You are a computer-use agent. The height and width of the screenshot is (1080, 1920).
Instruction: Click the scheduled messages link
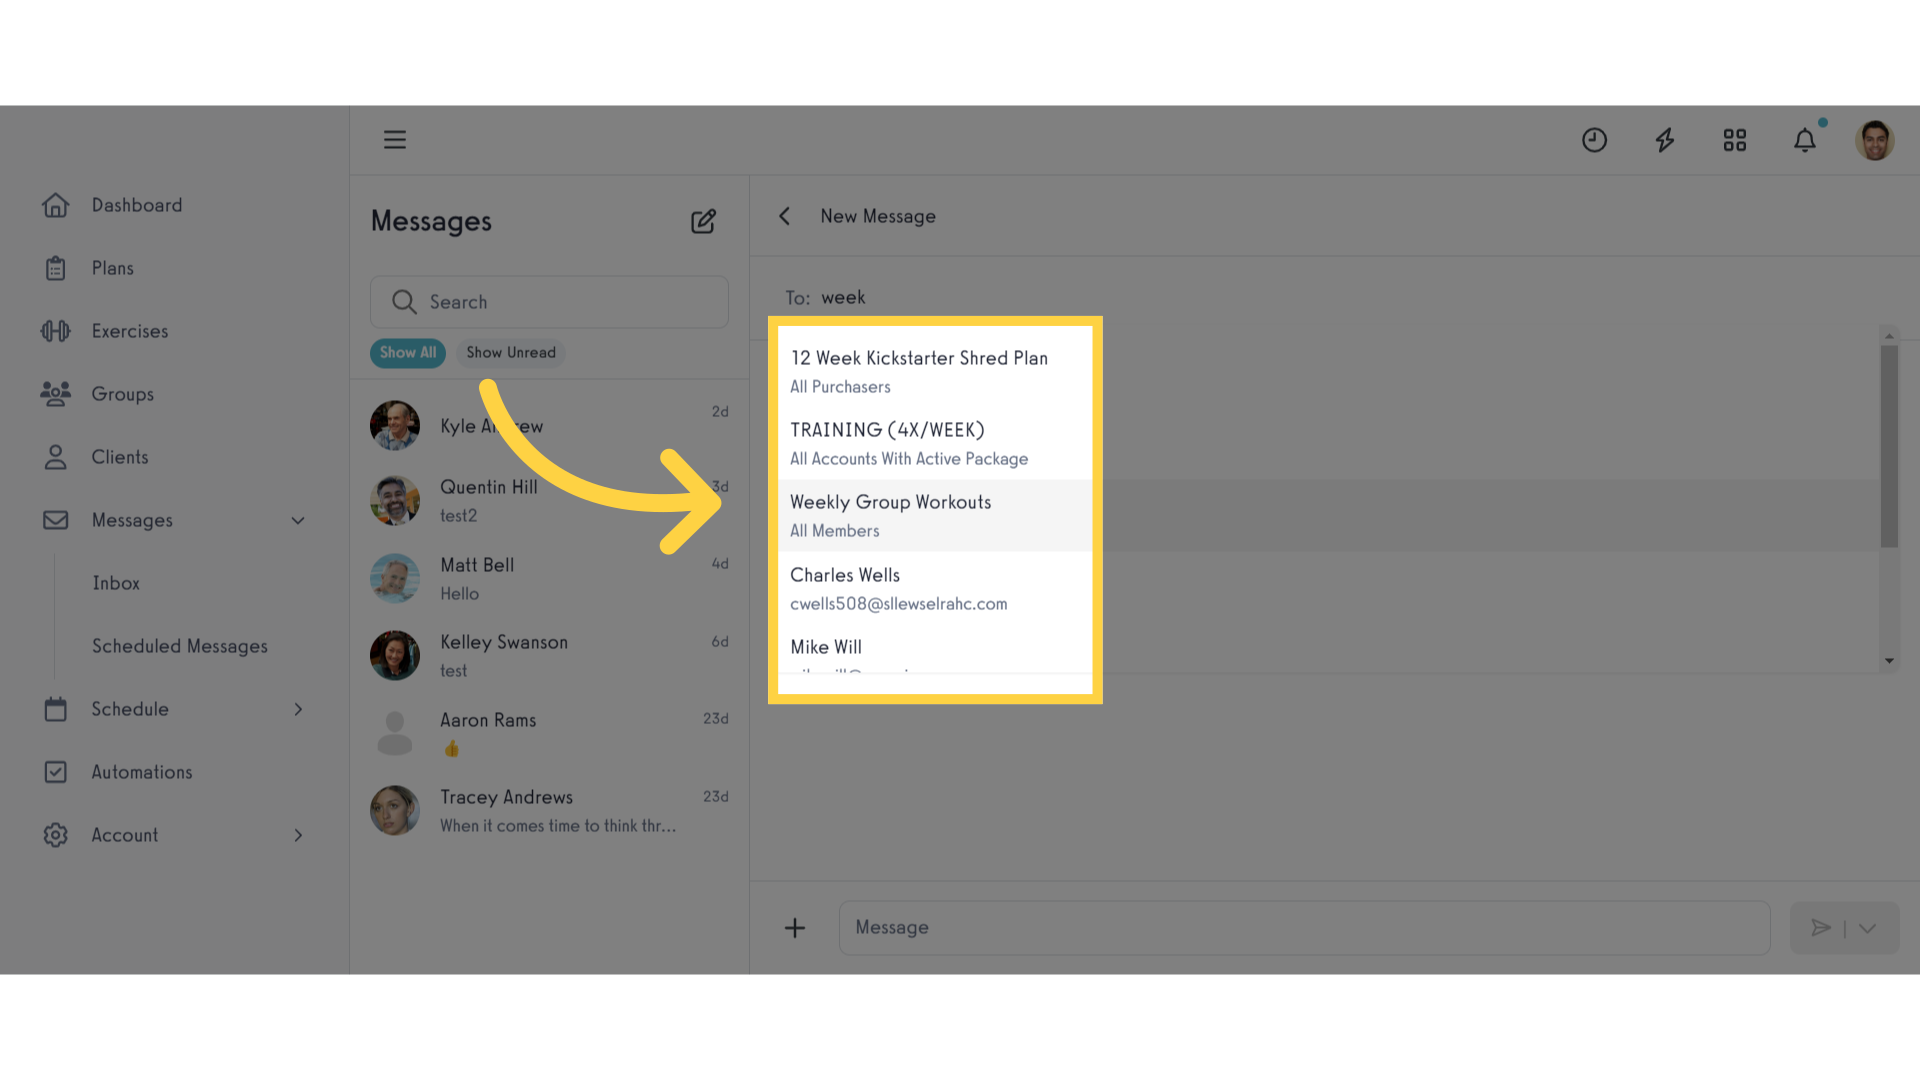(179, 645)
